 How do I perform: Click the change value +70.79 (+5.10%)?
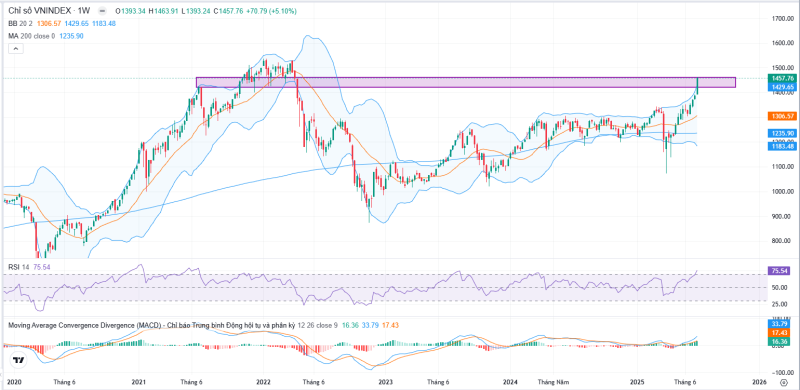tap(271, 11)
